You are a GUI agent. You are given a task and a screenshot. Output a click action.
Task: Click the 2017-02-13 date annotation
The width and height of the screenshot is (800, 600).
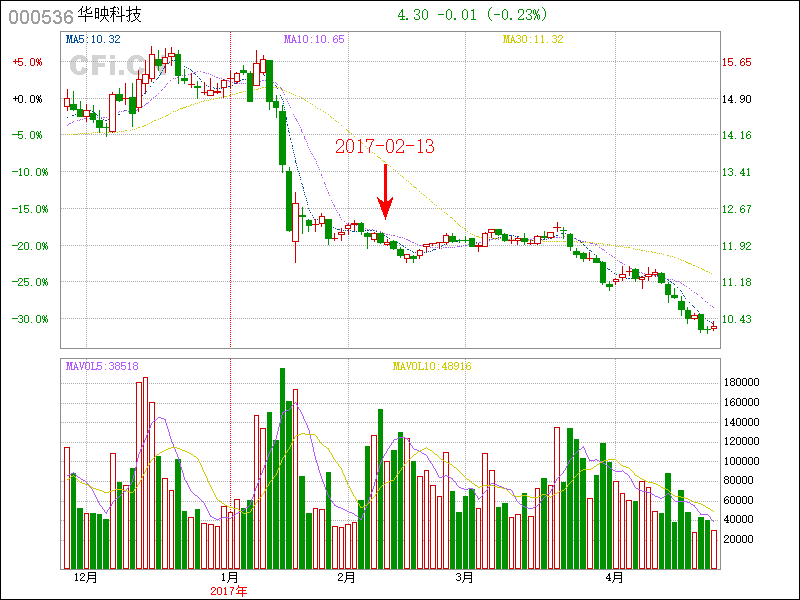tap(385, 146)
